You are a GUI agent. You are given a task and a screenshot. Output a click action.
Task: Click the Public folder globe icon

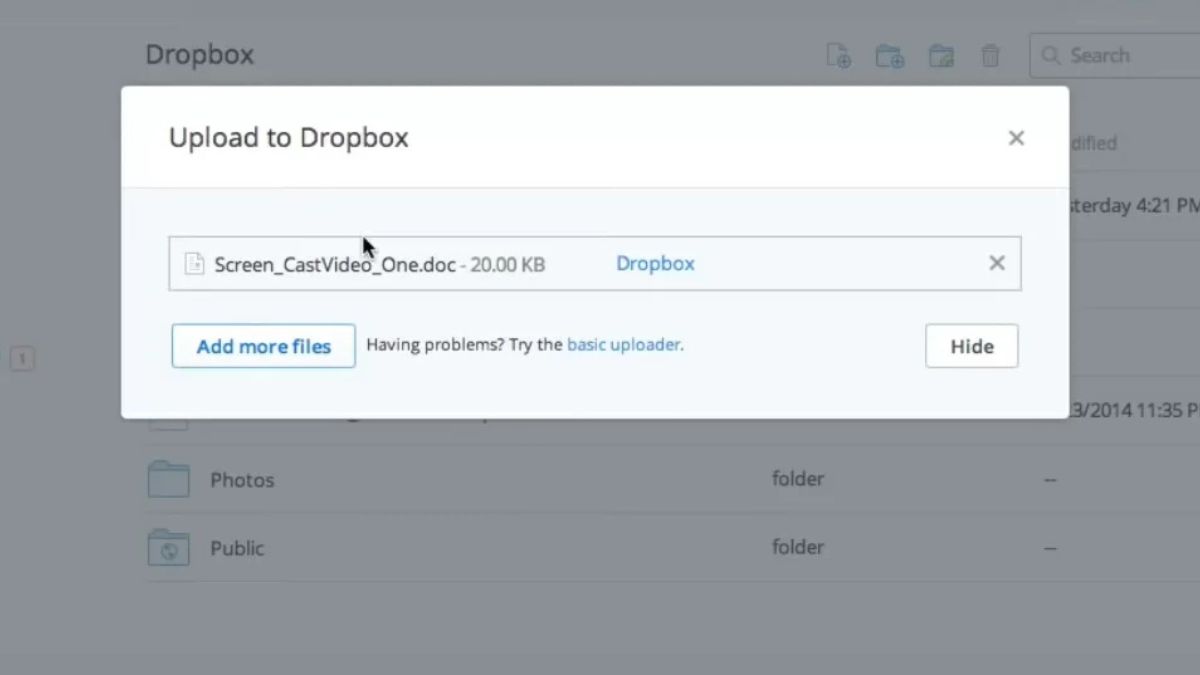pyautogui.click(x=168, y=547)
